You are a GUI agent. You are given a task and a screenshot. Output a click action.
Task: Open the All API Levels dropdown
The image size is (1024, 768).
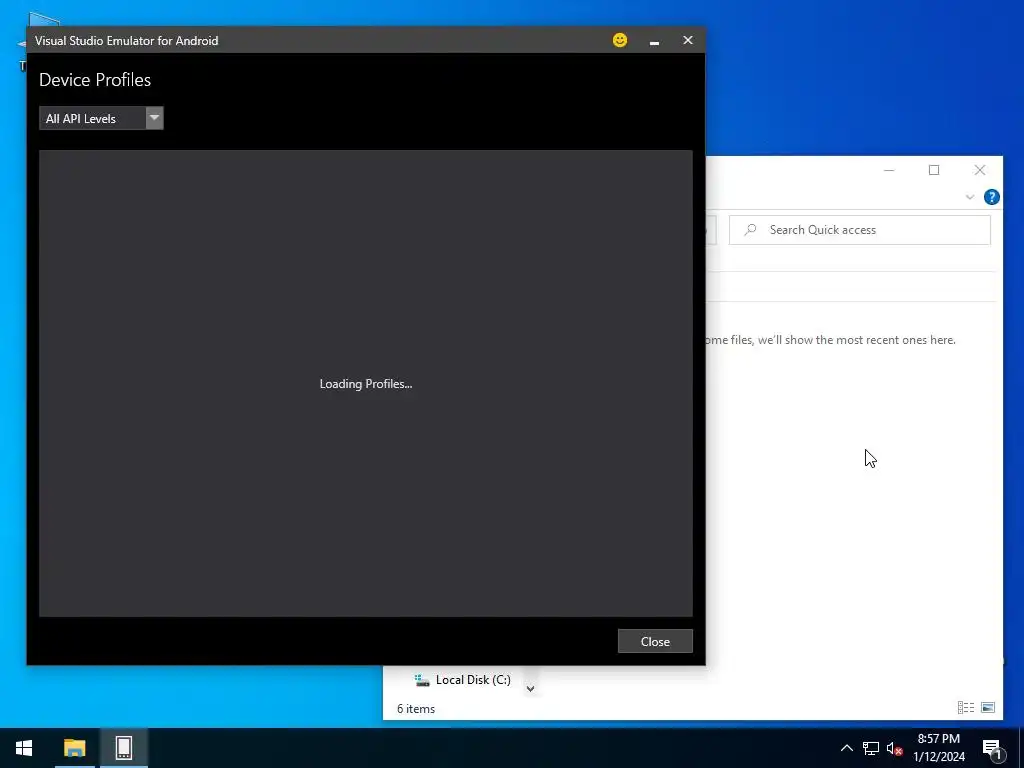pos(101,118)
